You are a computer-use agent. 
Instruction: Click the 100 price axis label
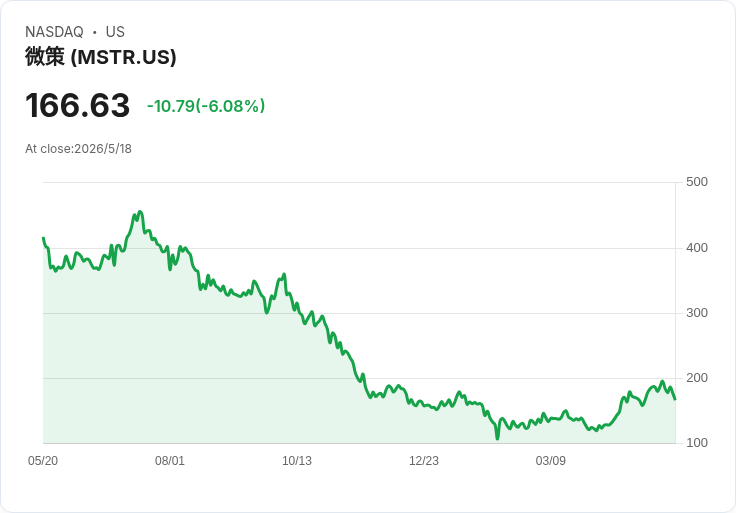point(697,443)
